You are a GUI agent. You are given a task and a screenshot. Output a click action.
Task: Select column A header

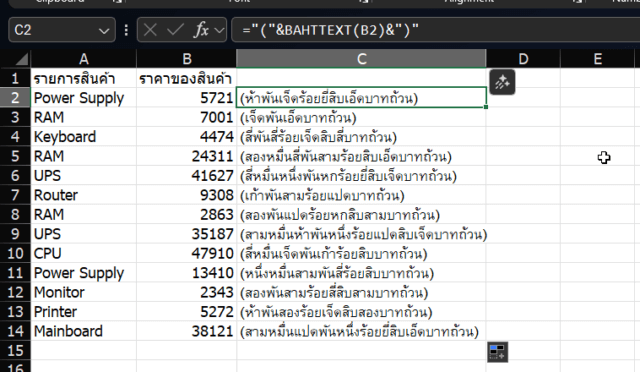coord(84,59)
